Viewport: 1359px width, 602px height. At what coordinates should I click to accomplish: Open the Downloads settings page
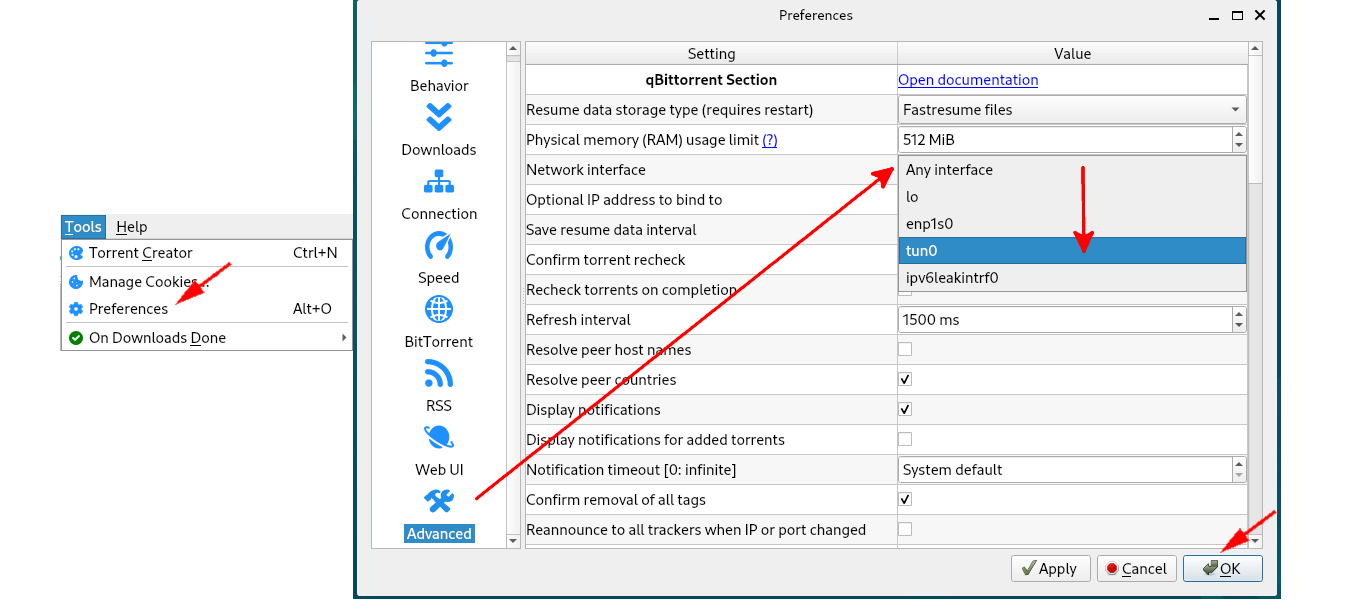(x=439, y=132)
